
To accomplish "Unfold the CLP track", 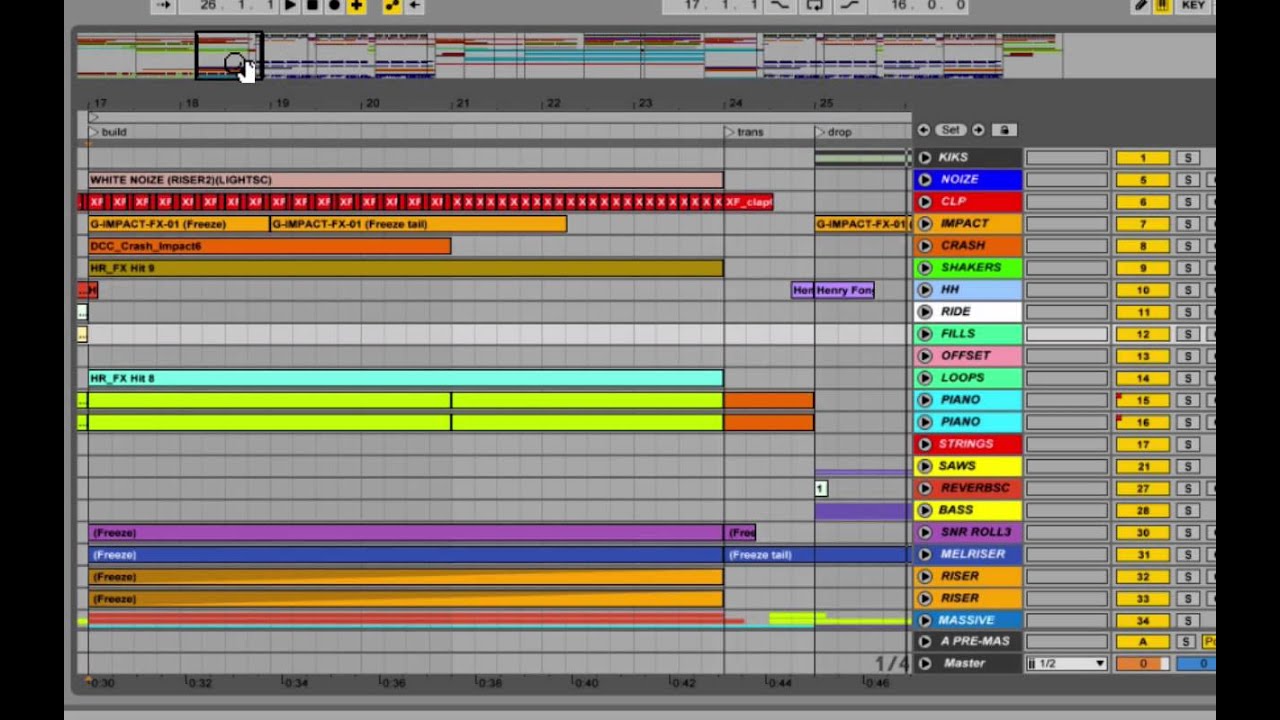I will (x=925, y=201).
